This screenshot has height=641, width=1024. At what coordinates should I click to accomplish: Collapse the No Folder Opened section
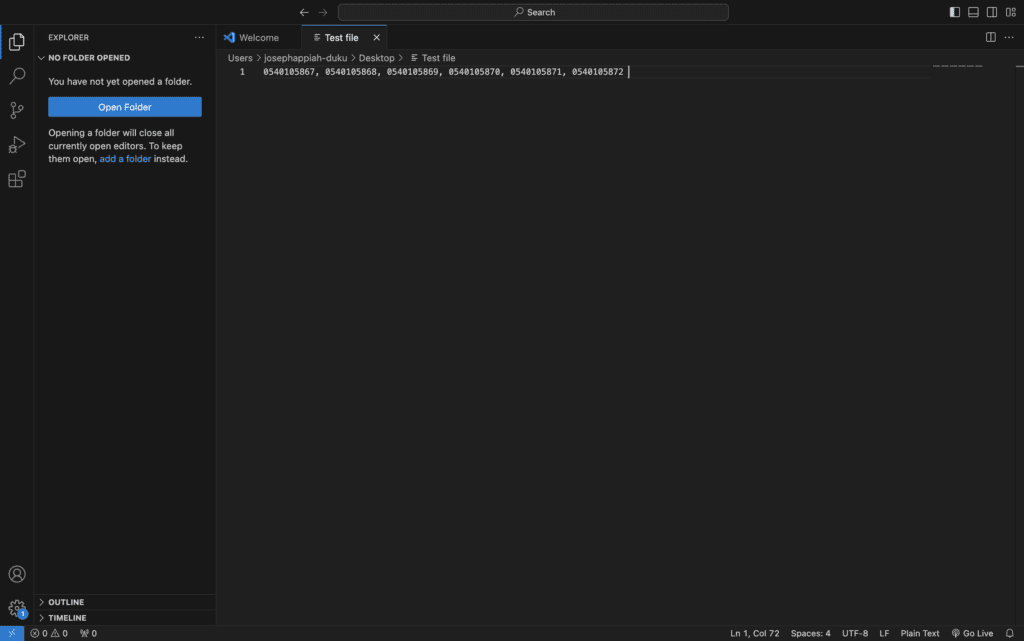pyautogui.click(x=89, y=58)
